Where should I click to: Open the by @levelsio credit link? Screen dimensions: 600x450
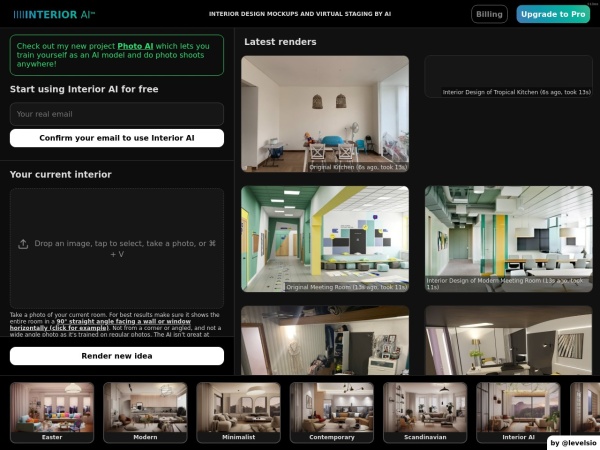pyautogui.click(x=572, y=441)
